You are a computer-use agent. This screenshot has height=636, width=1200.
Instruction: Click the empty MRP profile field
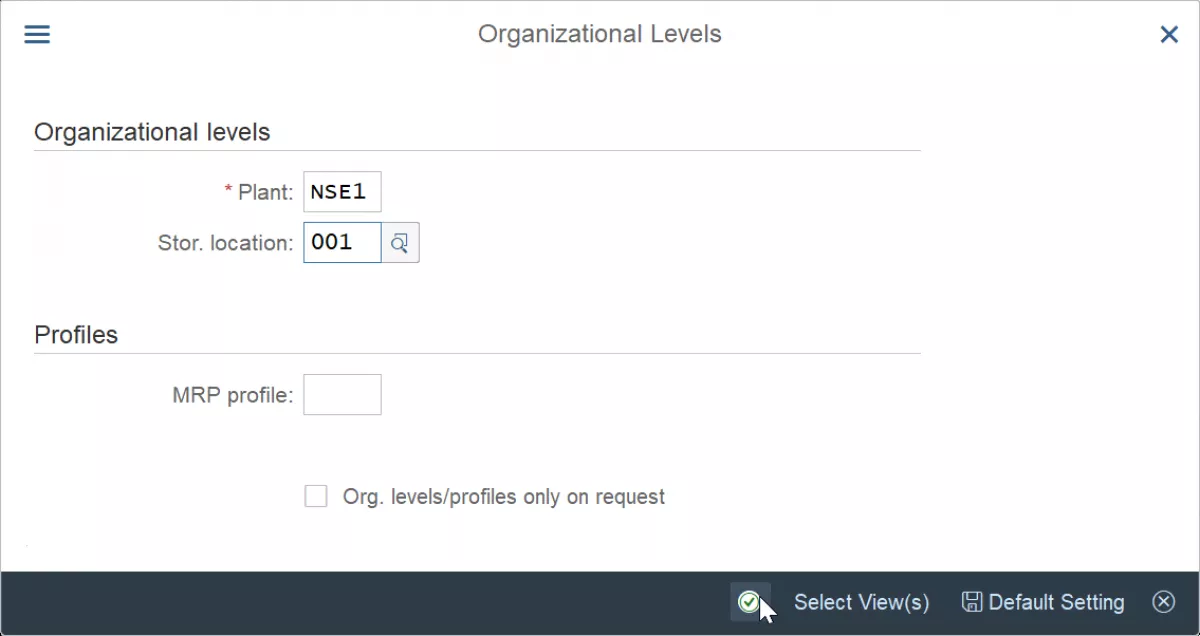point(342,395)
